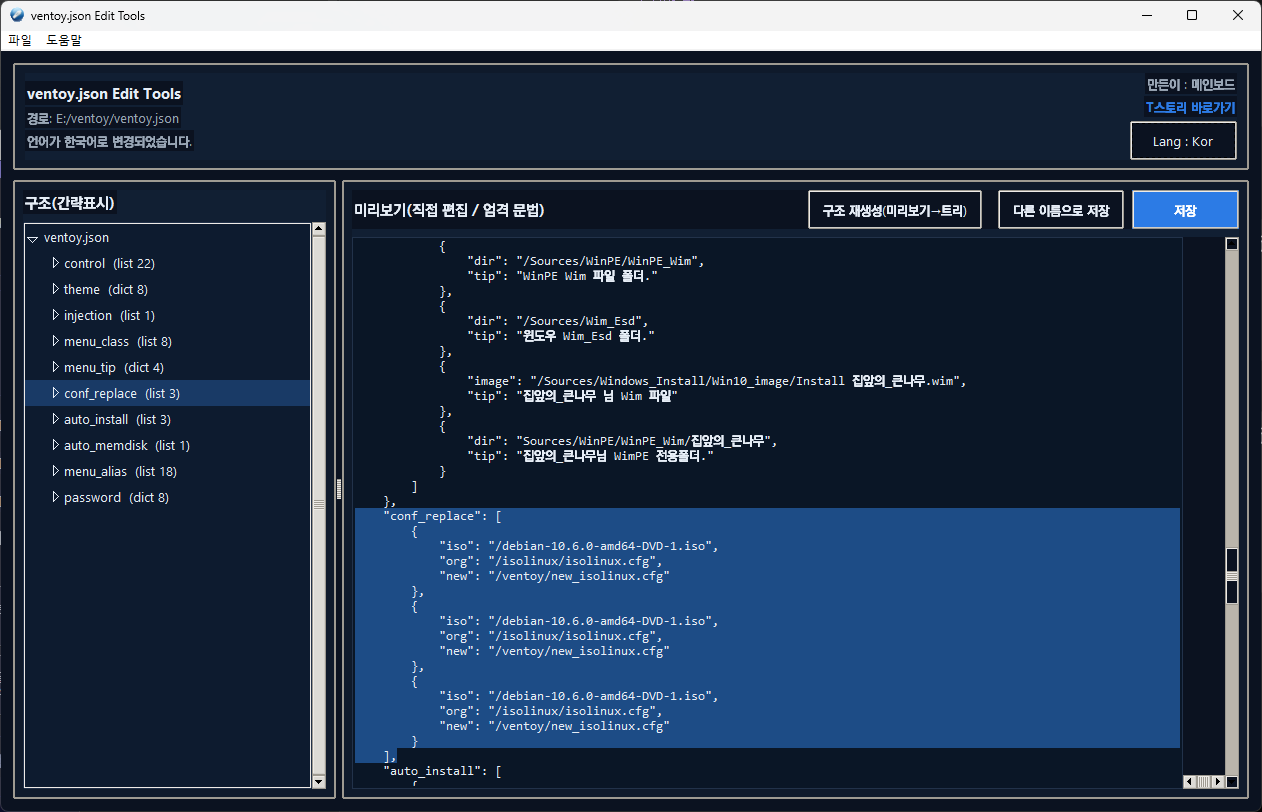This screenshot has height=812, width=1262.
Task: Click the splitter handle between the panels
Action: point(339,489)
